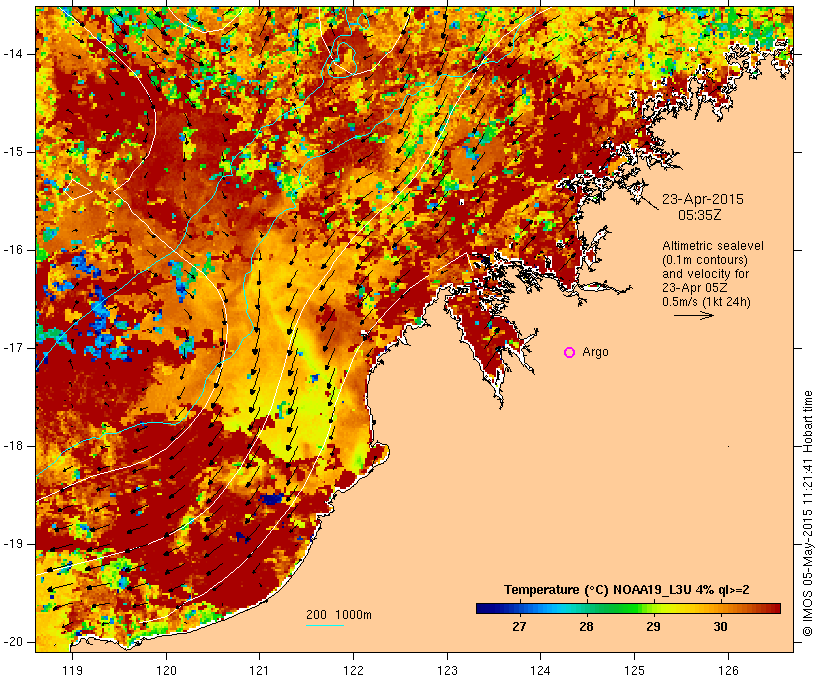Click the '200 1000m' depth legend text
The width and height of the screenshot is (820, 680).
pos(339,615)
